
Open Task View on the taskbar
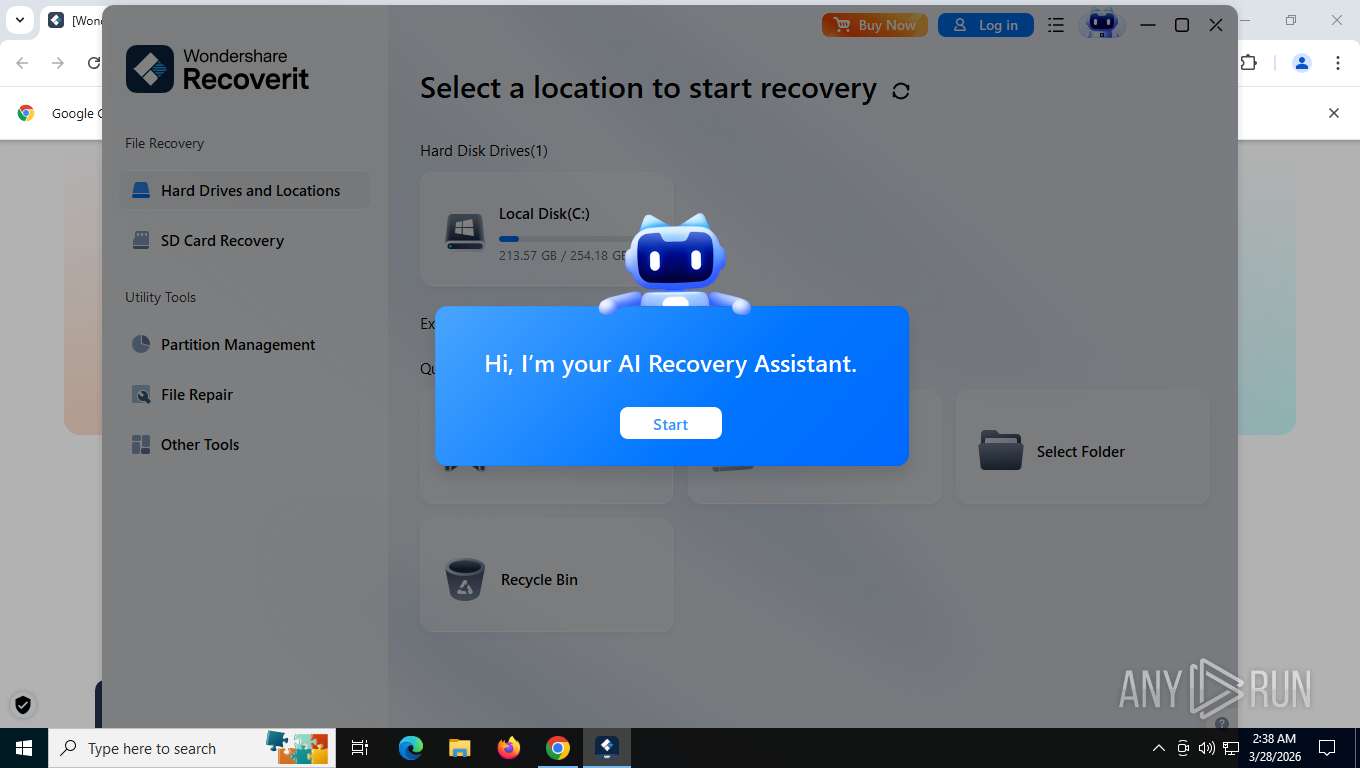point(360,748)
